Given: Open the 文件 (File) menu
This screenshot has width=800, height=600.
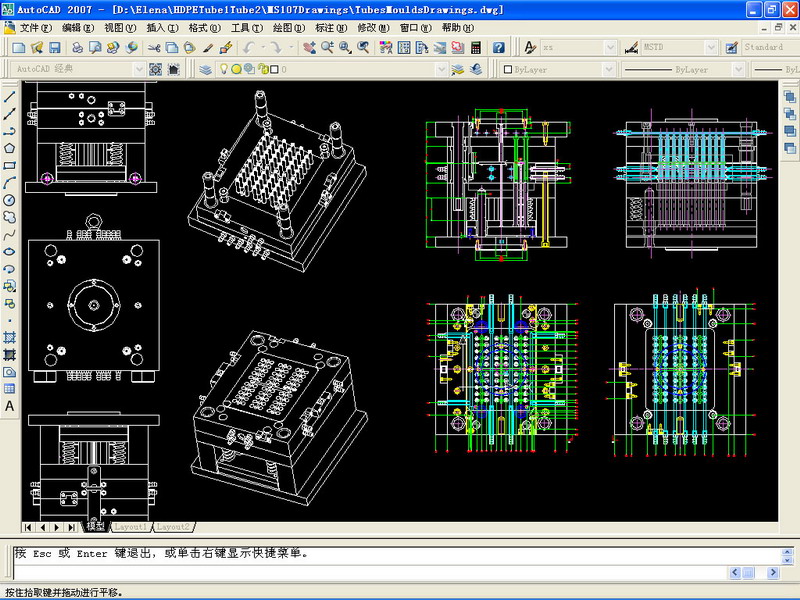Looking at the screenshot, I should (37, 28).
